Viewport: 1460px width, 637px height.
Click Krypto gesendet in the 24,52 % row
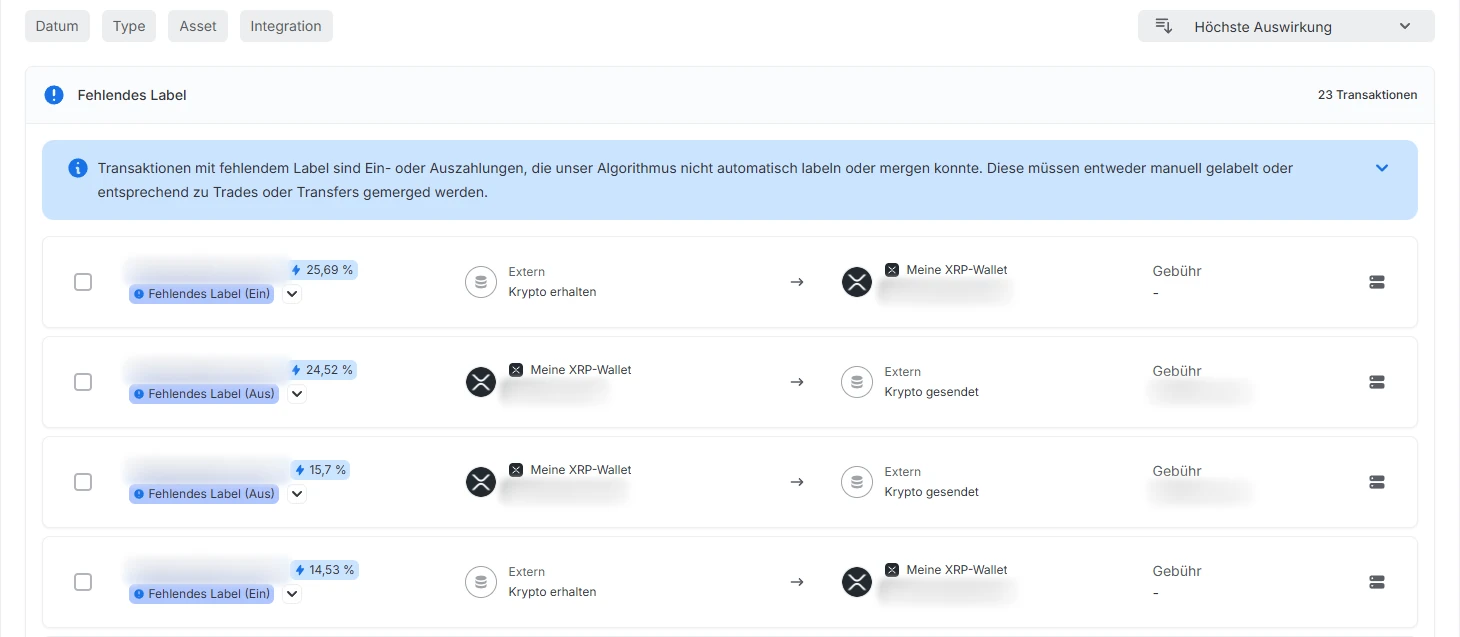[932, 392]
